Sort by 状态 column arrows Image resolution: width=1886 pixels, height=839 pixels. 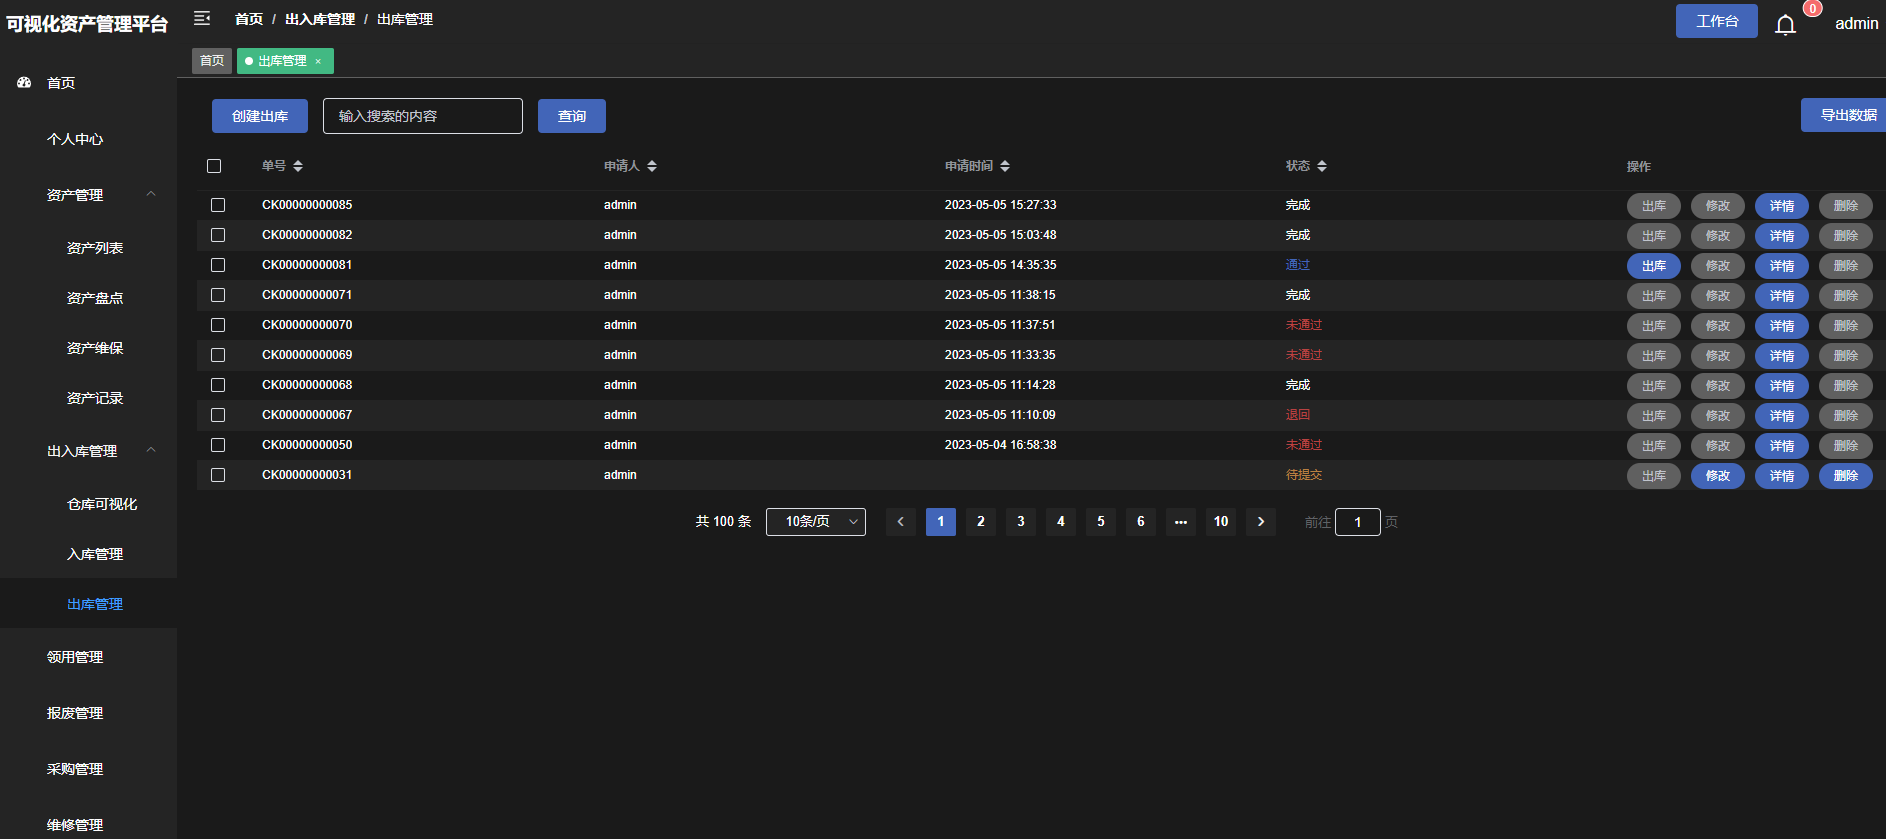1322,166
